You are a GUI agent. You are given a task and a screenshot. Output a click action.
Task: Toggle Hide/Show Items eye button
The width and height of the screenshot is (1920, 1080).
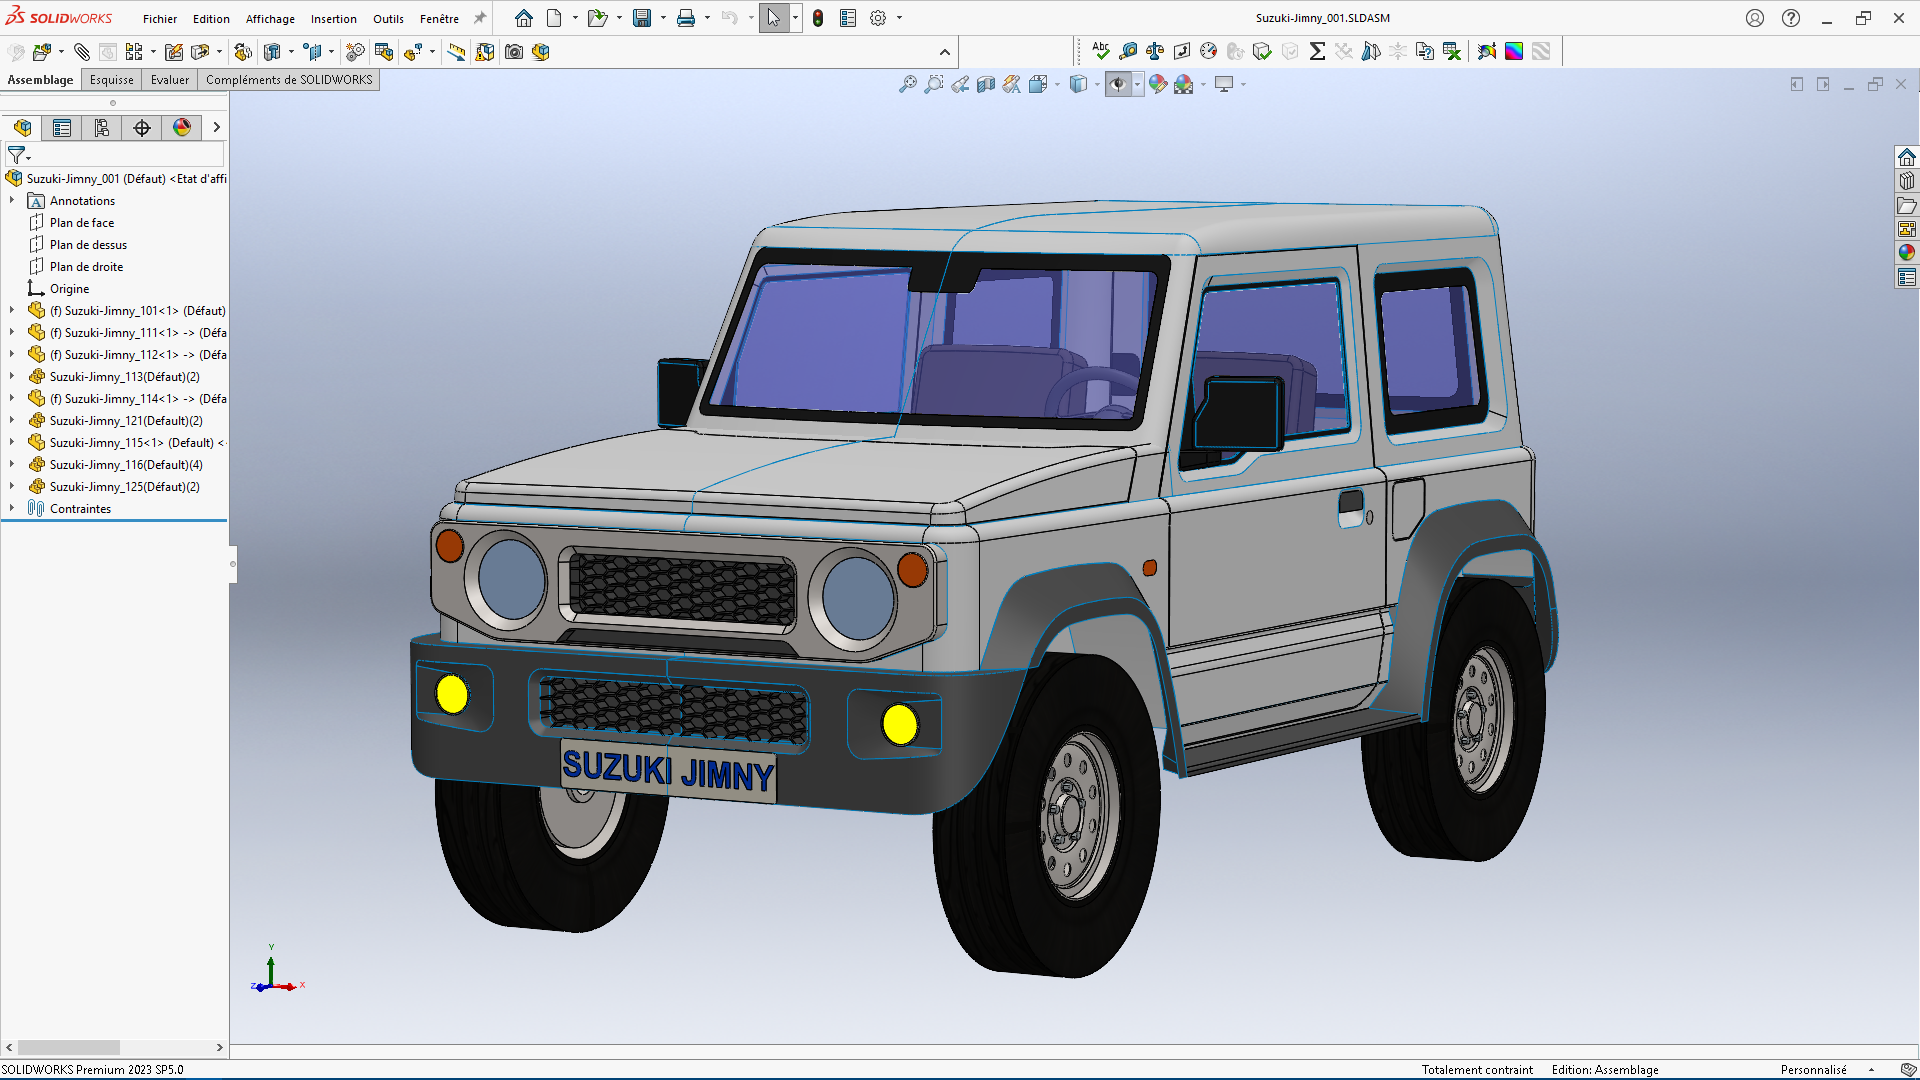point(1118,85)
